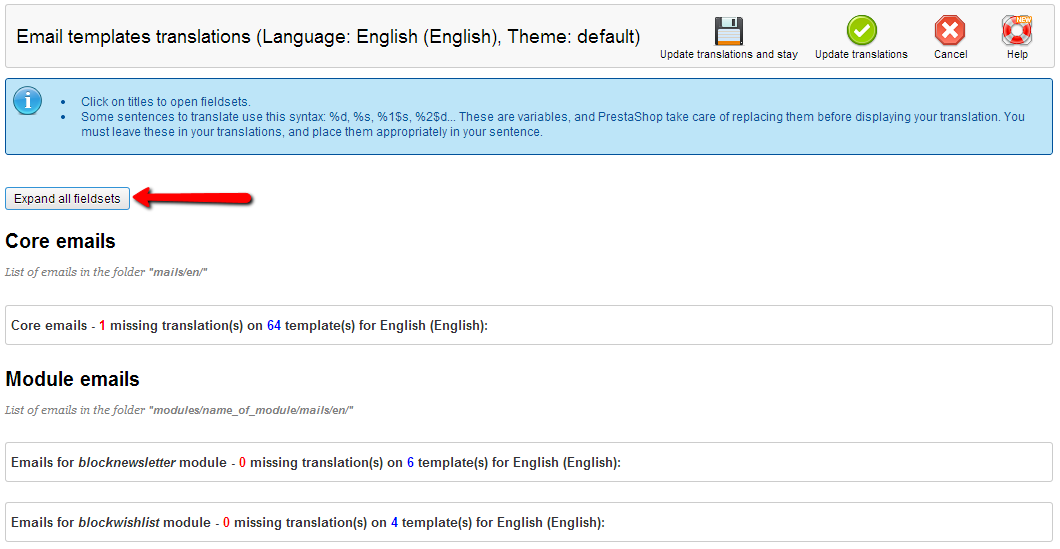Expand the blockwishlist module emails fieldset
1060x549 pixels.
(307, 523)
